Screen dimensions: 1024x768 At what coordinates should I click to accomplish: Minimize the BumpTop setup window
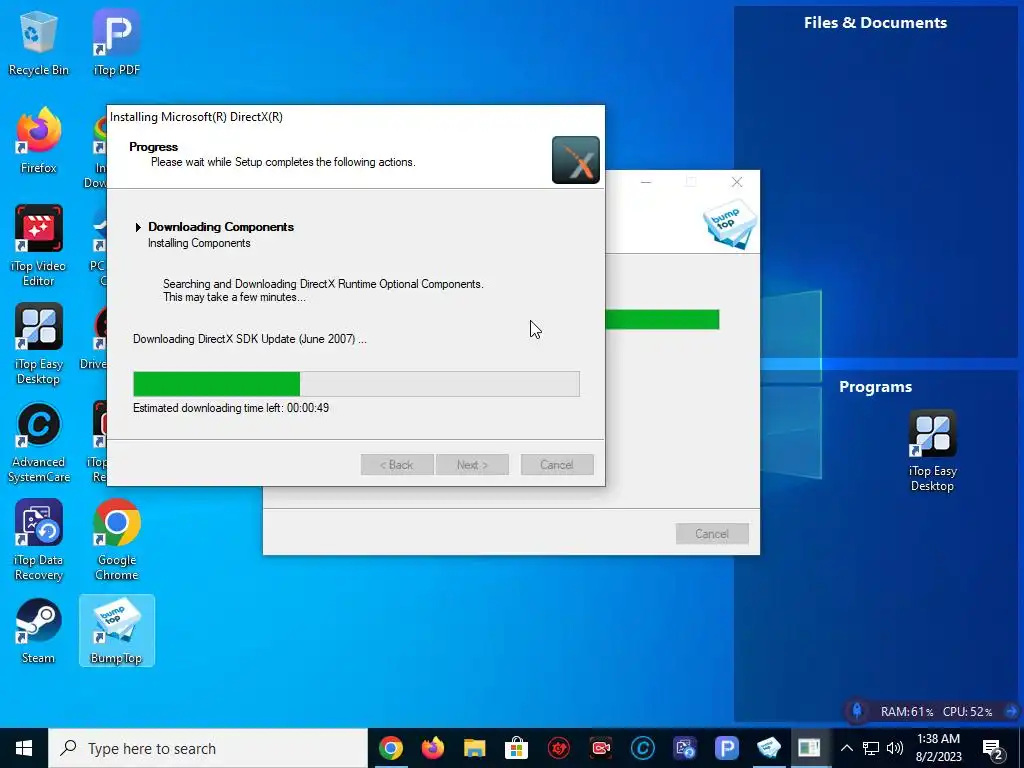coord(646,182)
